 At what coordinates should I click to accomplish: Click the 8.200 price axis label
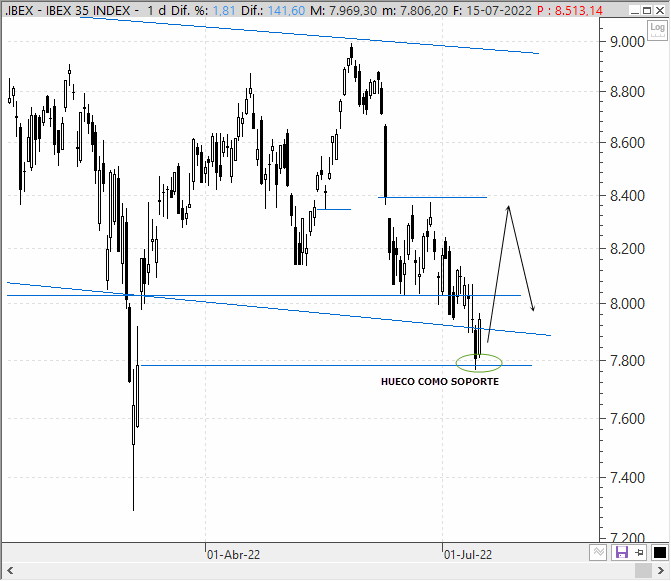pyautogui.click(x=627, y=249)
